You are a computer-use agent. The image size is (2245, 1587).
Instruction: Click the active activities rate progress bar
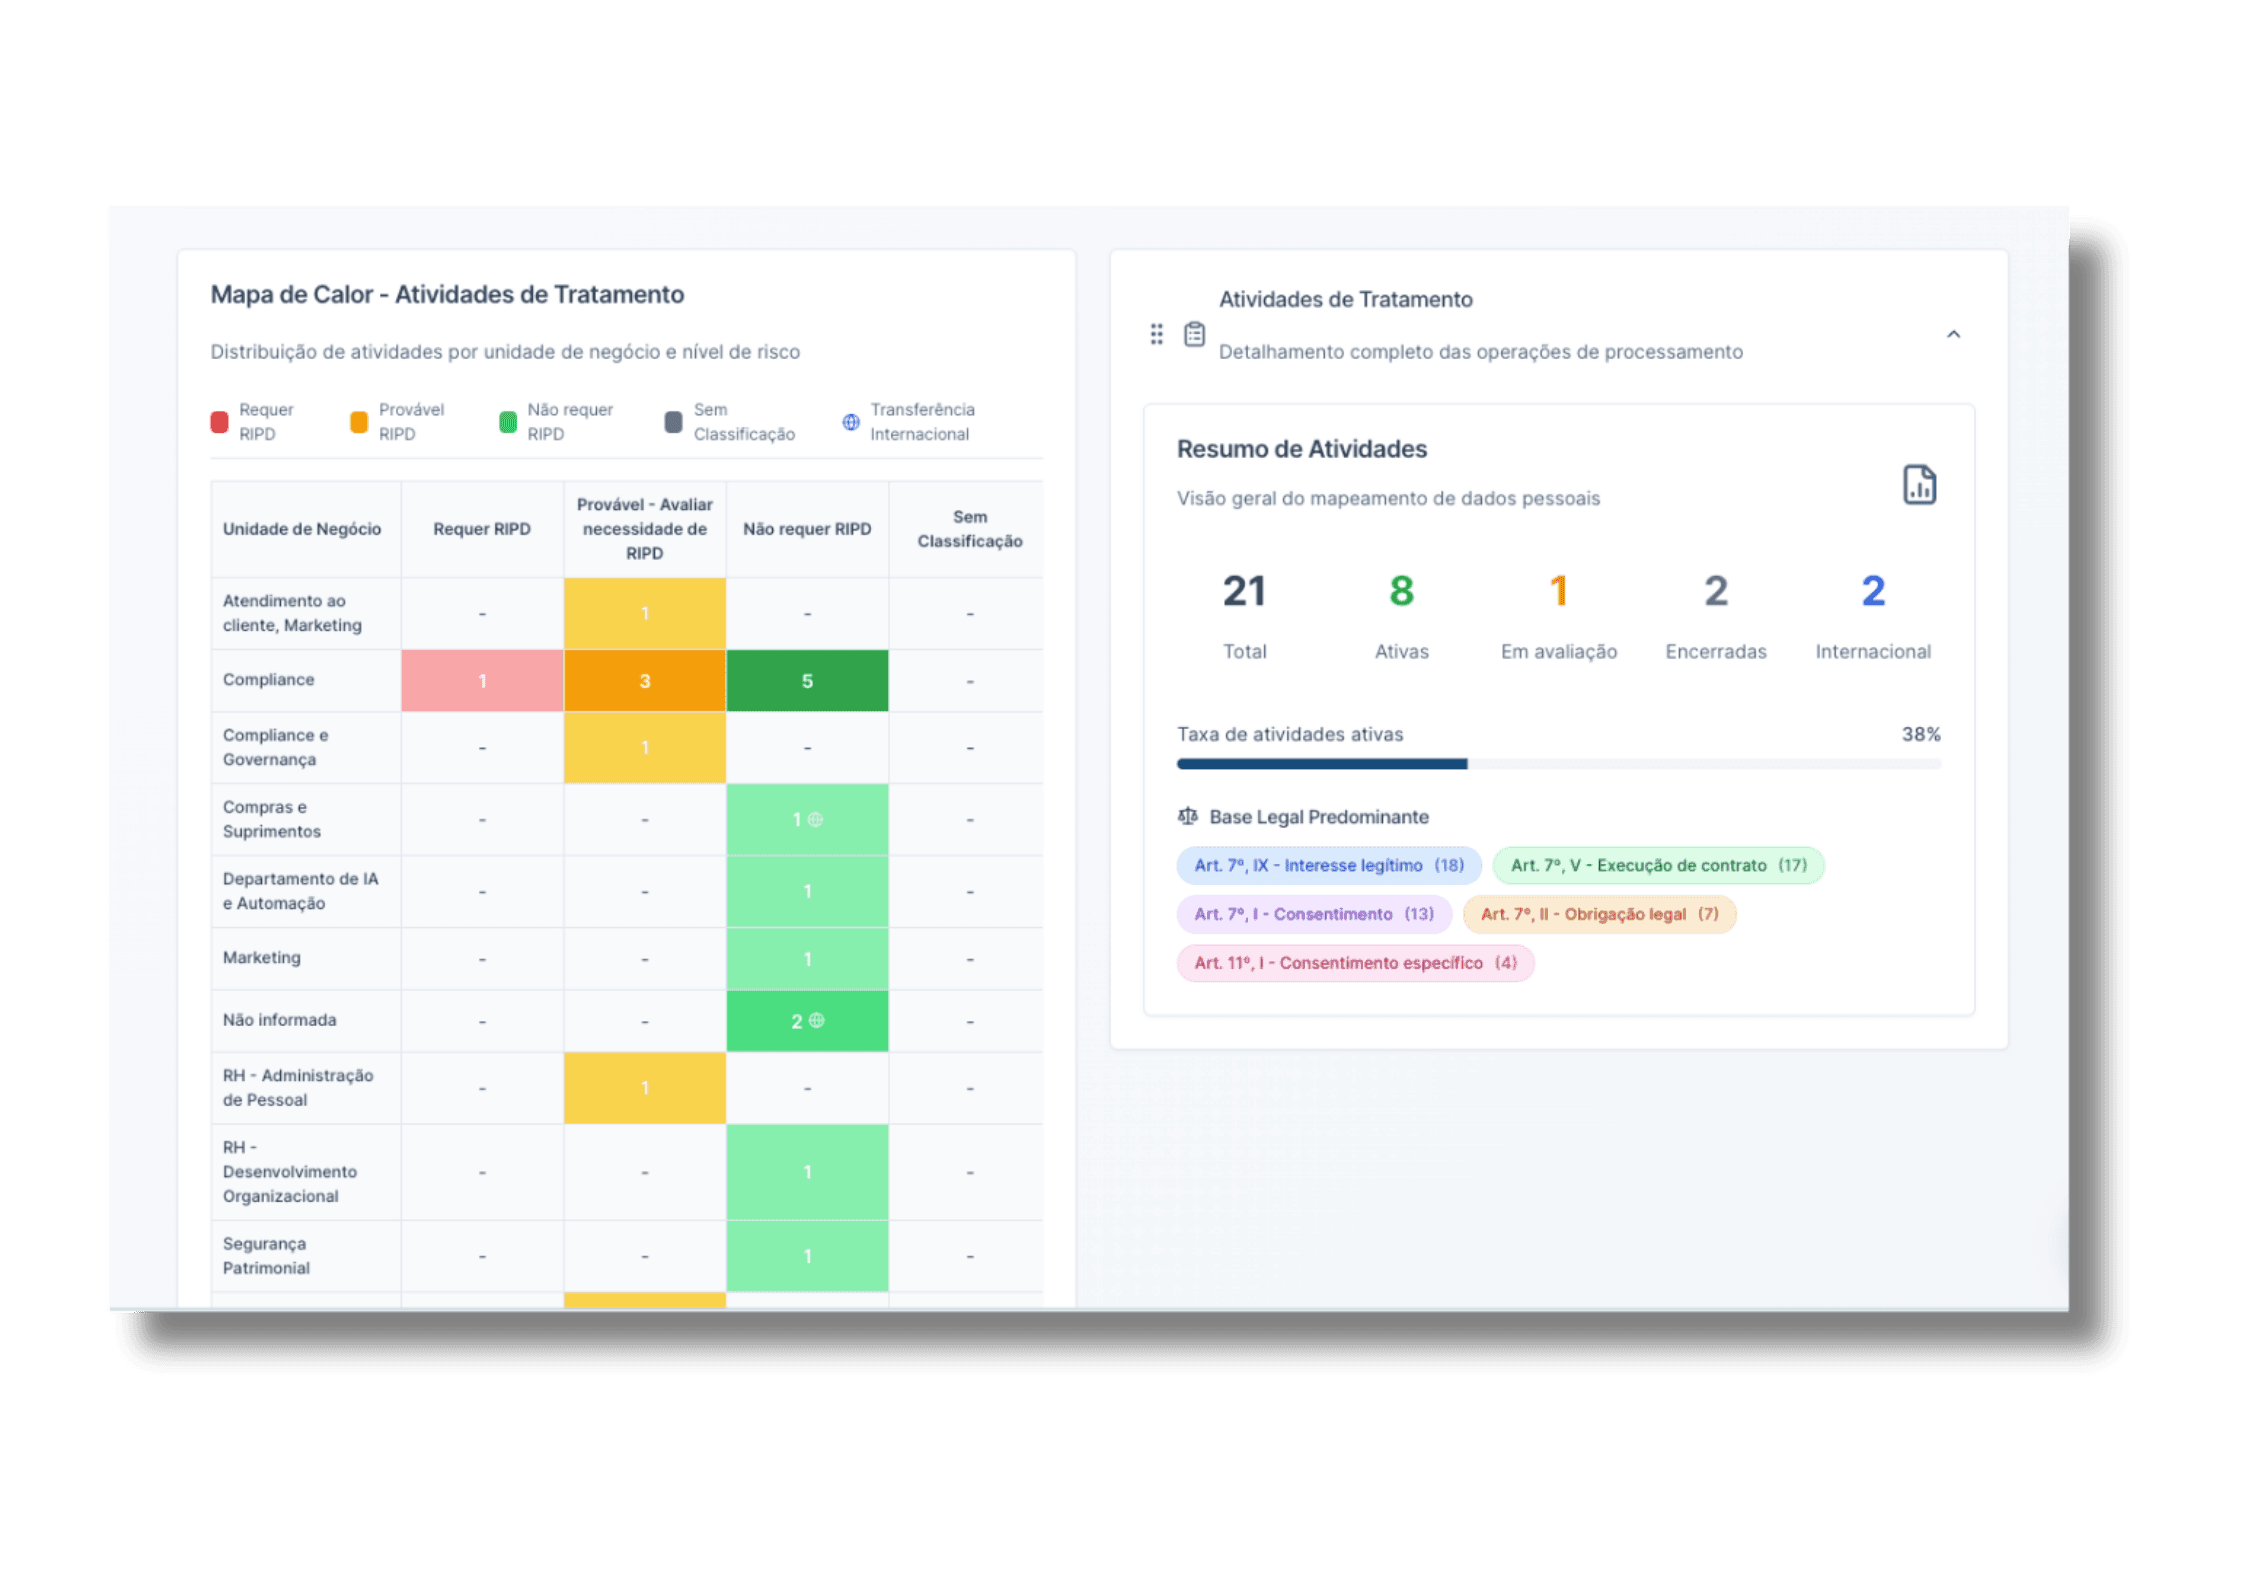pos(1558,764)
